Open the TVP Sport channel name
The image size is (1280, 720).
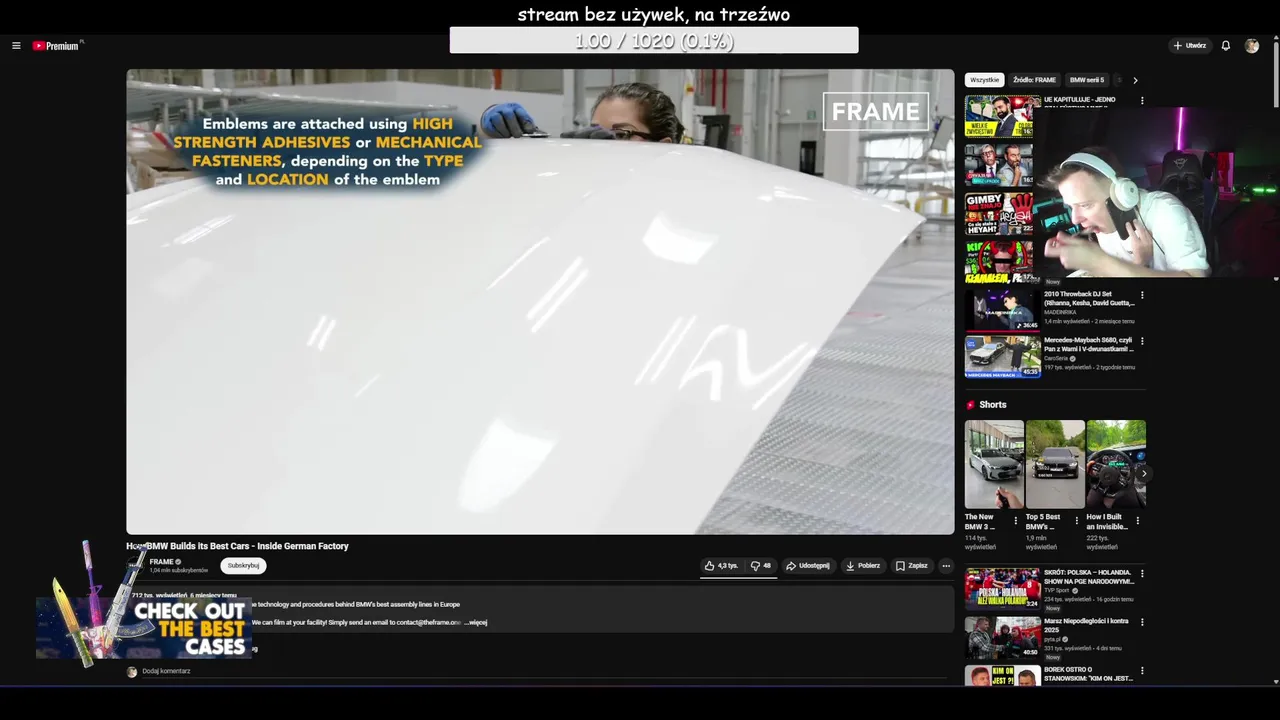[x=1058, y=590]
